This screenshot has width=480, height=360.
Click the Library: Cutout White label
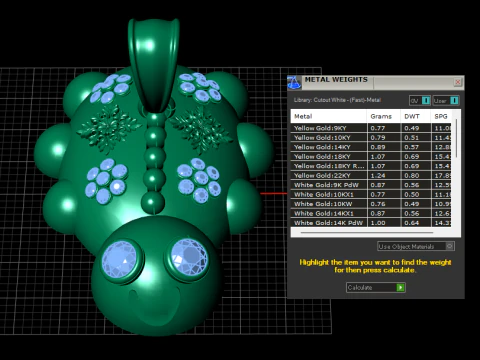coord(337,100)
